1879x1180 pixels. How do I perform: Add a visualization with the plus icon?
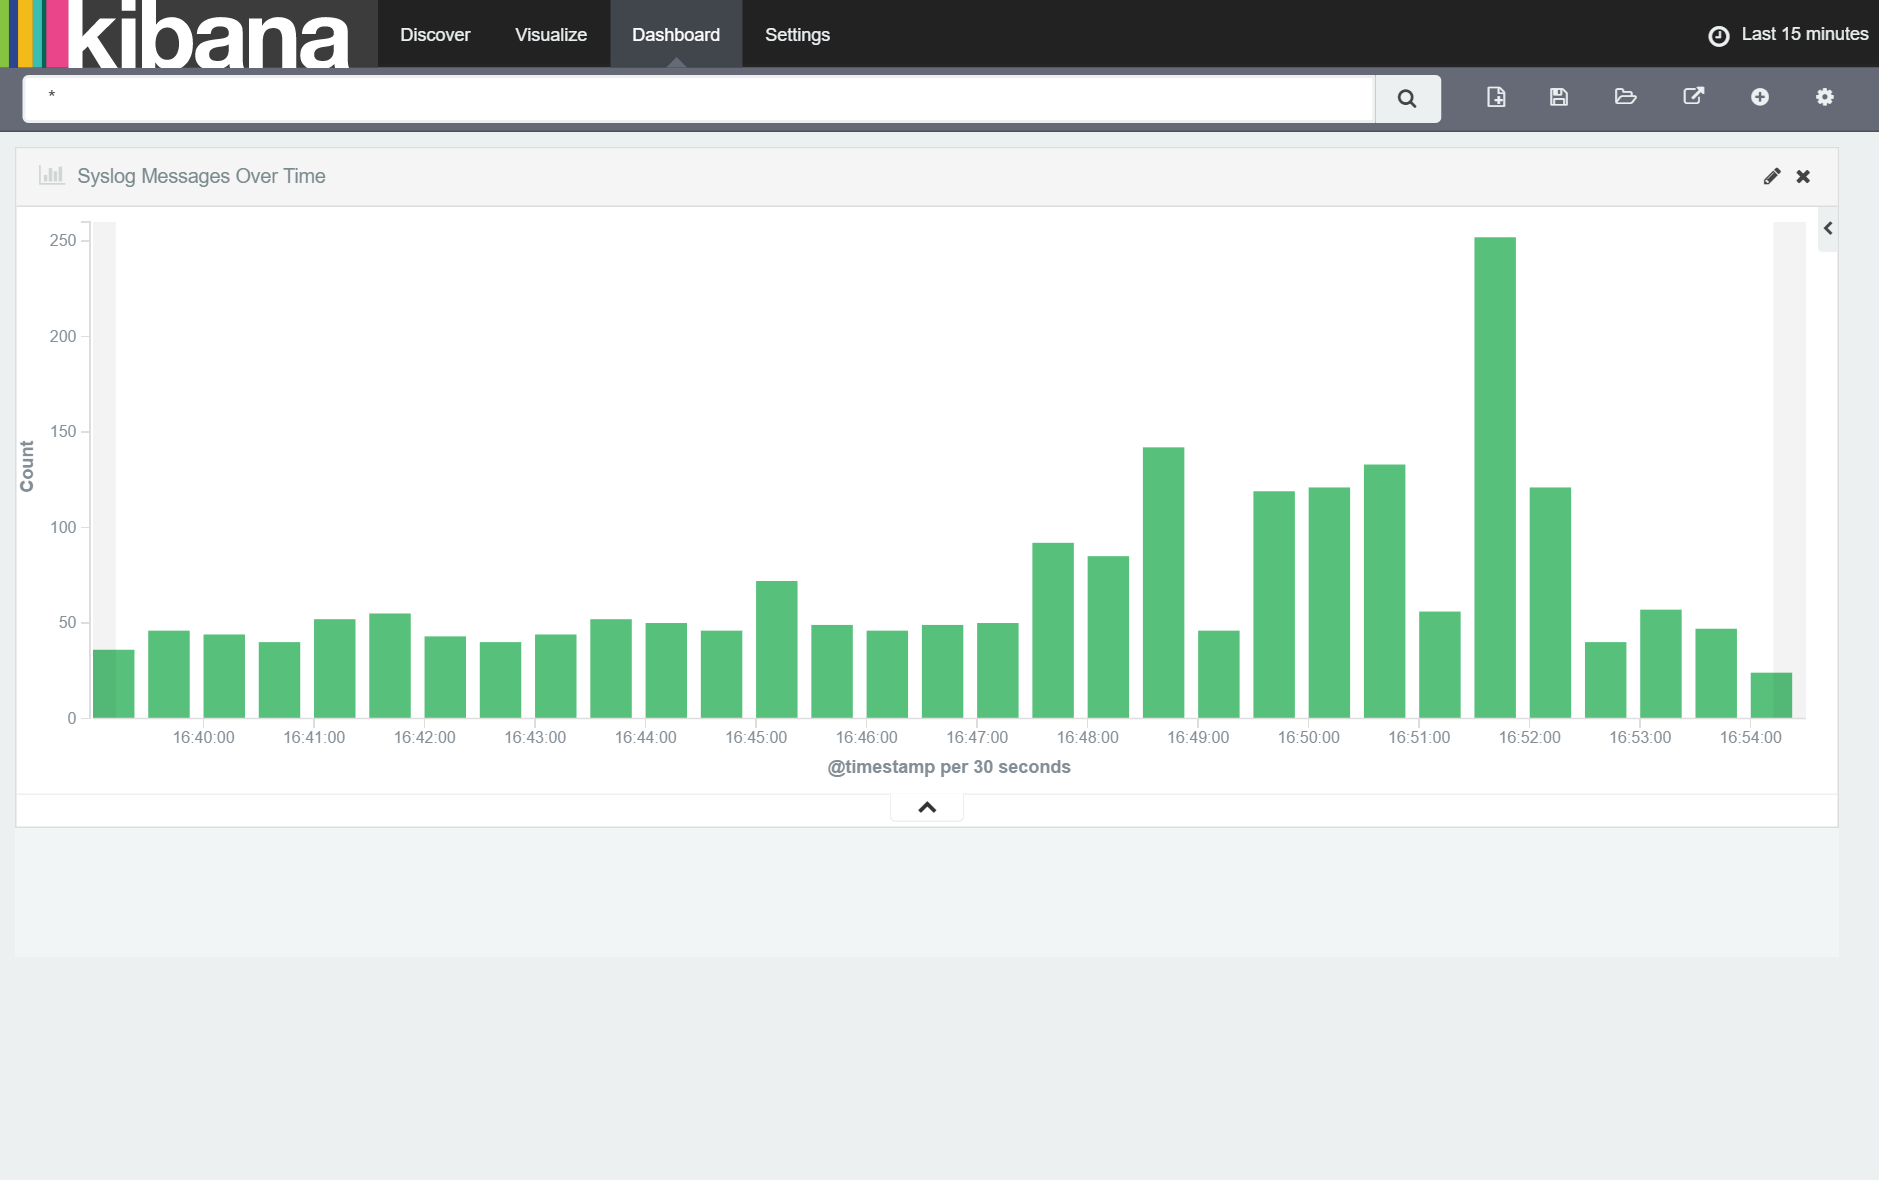click(1760, 97)
